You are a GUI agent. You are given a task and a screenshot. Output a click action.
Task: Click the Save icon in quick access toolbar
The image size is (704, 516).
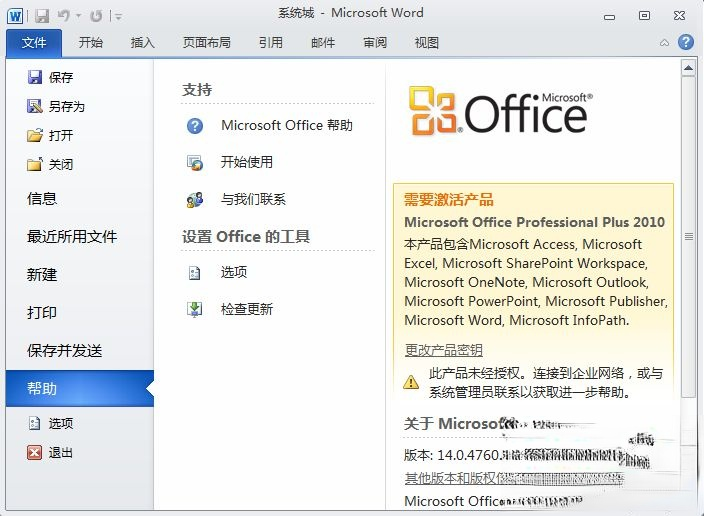42,15
